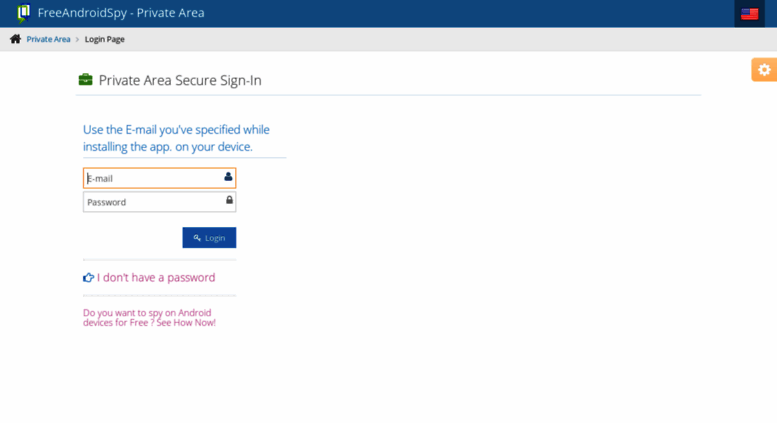Click the 'Use the E-mail you've specified' instruction text
The width and height of the screenshot is (777, 423).
click(176, 138)
